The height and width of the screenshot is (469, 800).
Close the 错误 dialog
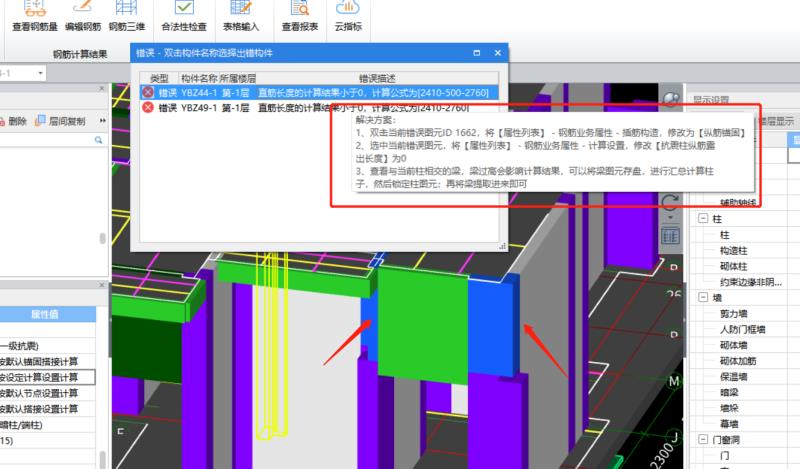click(497, 53)
